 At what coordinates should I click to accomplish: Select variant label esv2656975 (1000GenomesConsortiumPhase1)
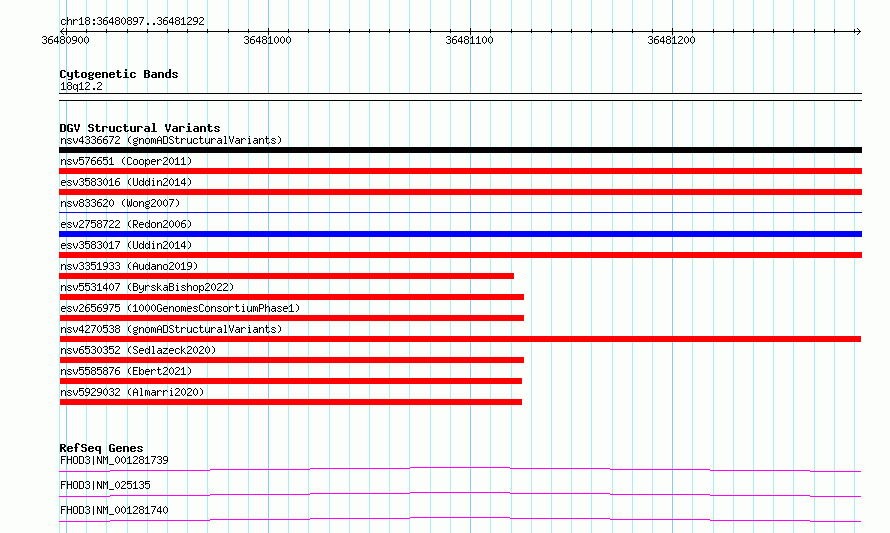[x=180, y=308]
